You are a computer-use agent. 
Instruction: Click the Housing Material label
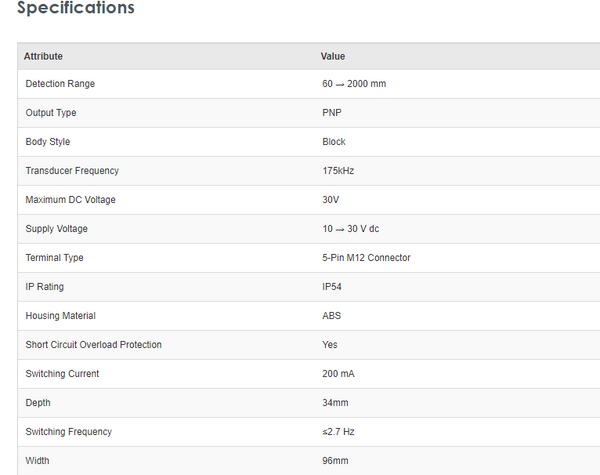click(x=61, y=316)
